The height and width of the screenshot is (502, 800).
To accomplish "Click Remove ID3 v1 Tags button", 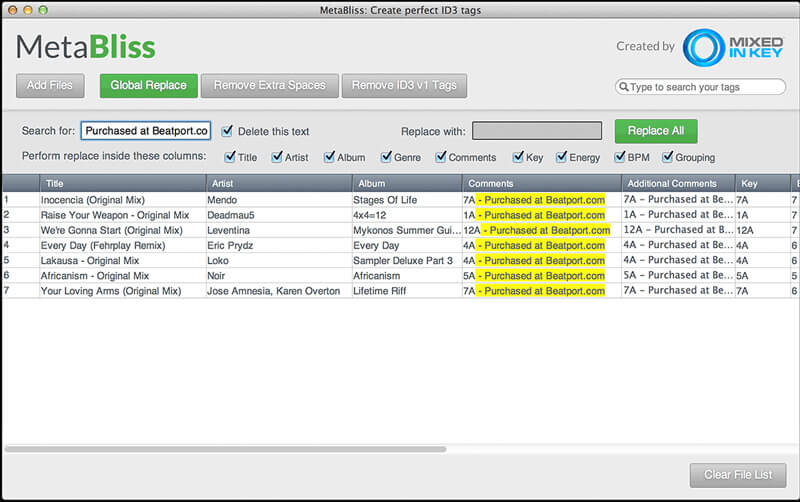I will coord(404,85).
